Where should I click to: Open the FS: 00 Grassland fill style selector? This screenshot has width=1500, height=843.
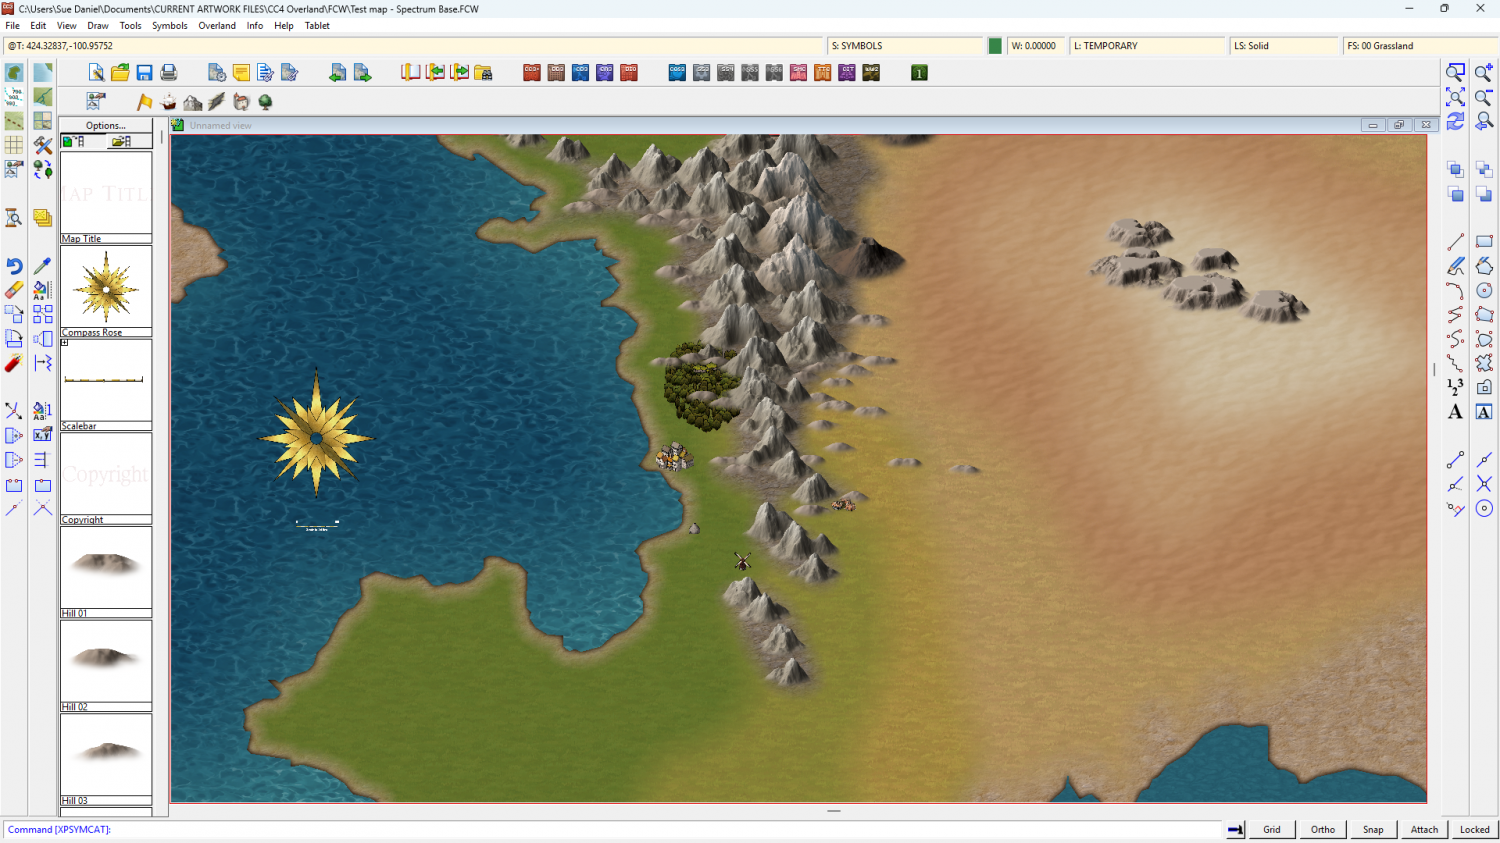(1418, 46)
